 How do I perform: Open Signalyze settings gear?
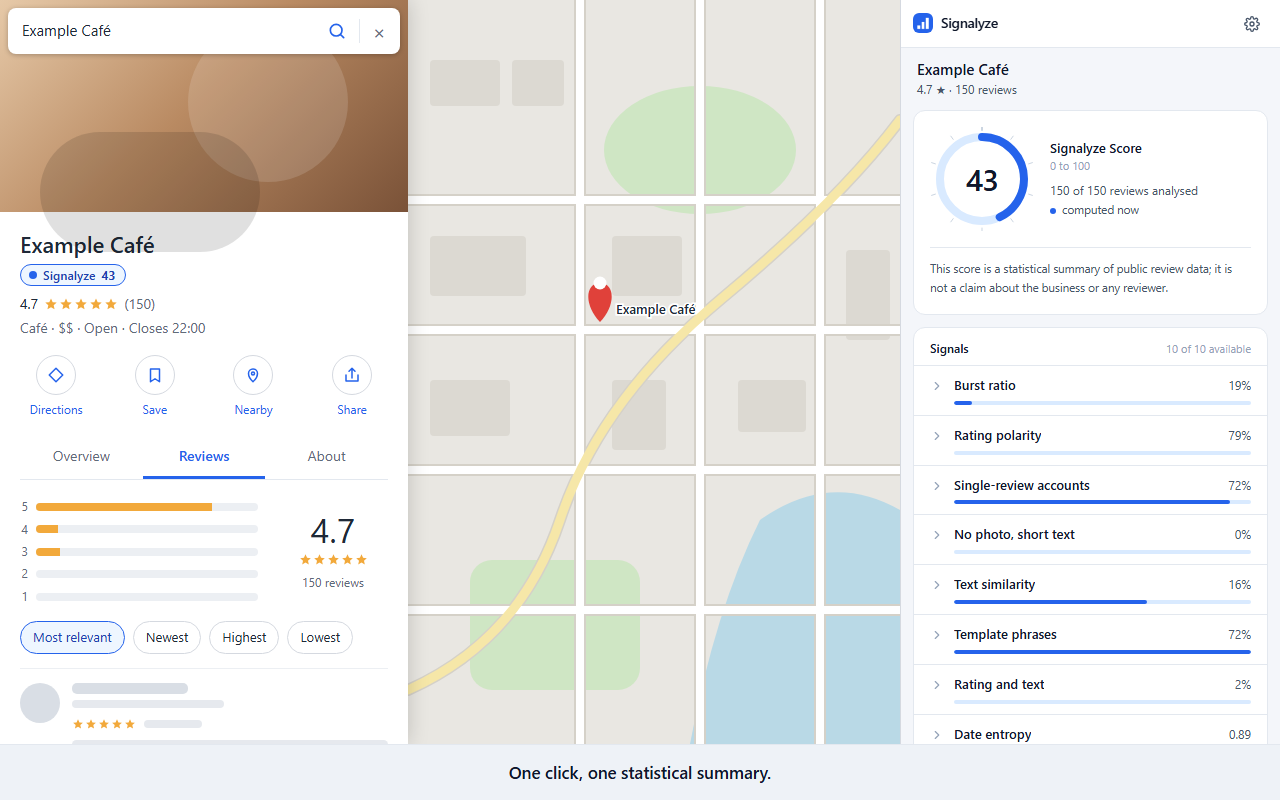pyautogui.click(x=1252, y=24)
